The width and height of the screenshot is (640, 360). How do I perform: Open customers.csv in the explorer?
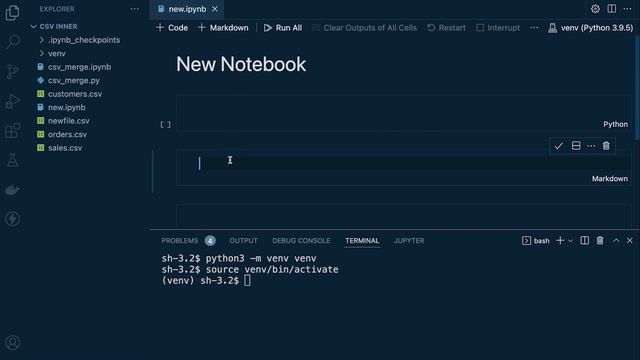[x=75, y=94]
